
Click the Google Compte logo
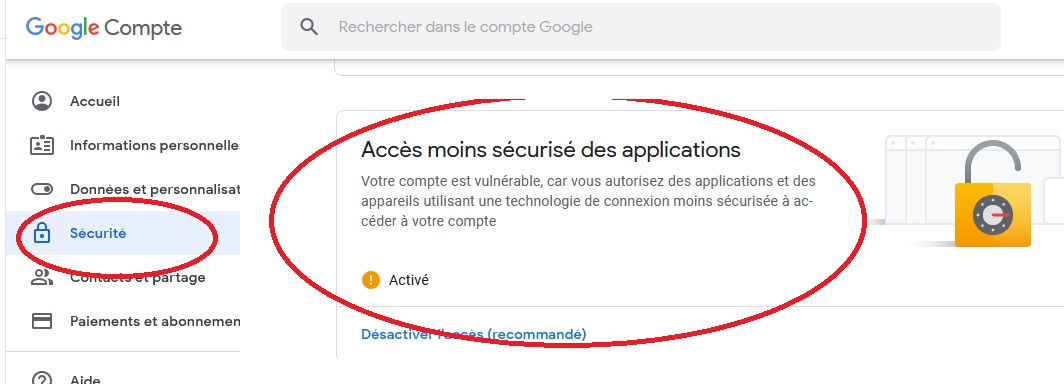[104, 28]
